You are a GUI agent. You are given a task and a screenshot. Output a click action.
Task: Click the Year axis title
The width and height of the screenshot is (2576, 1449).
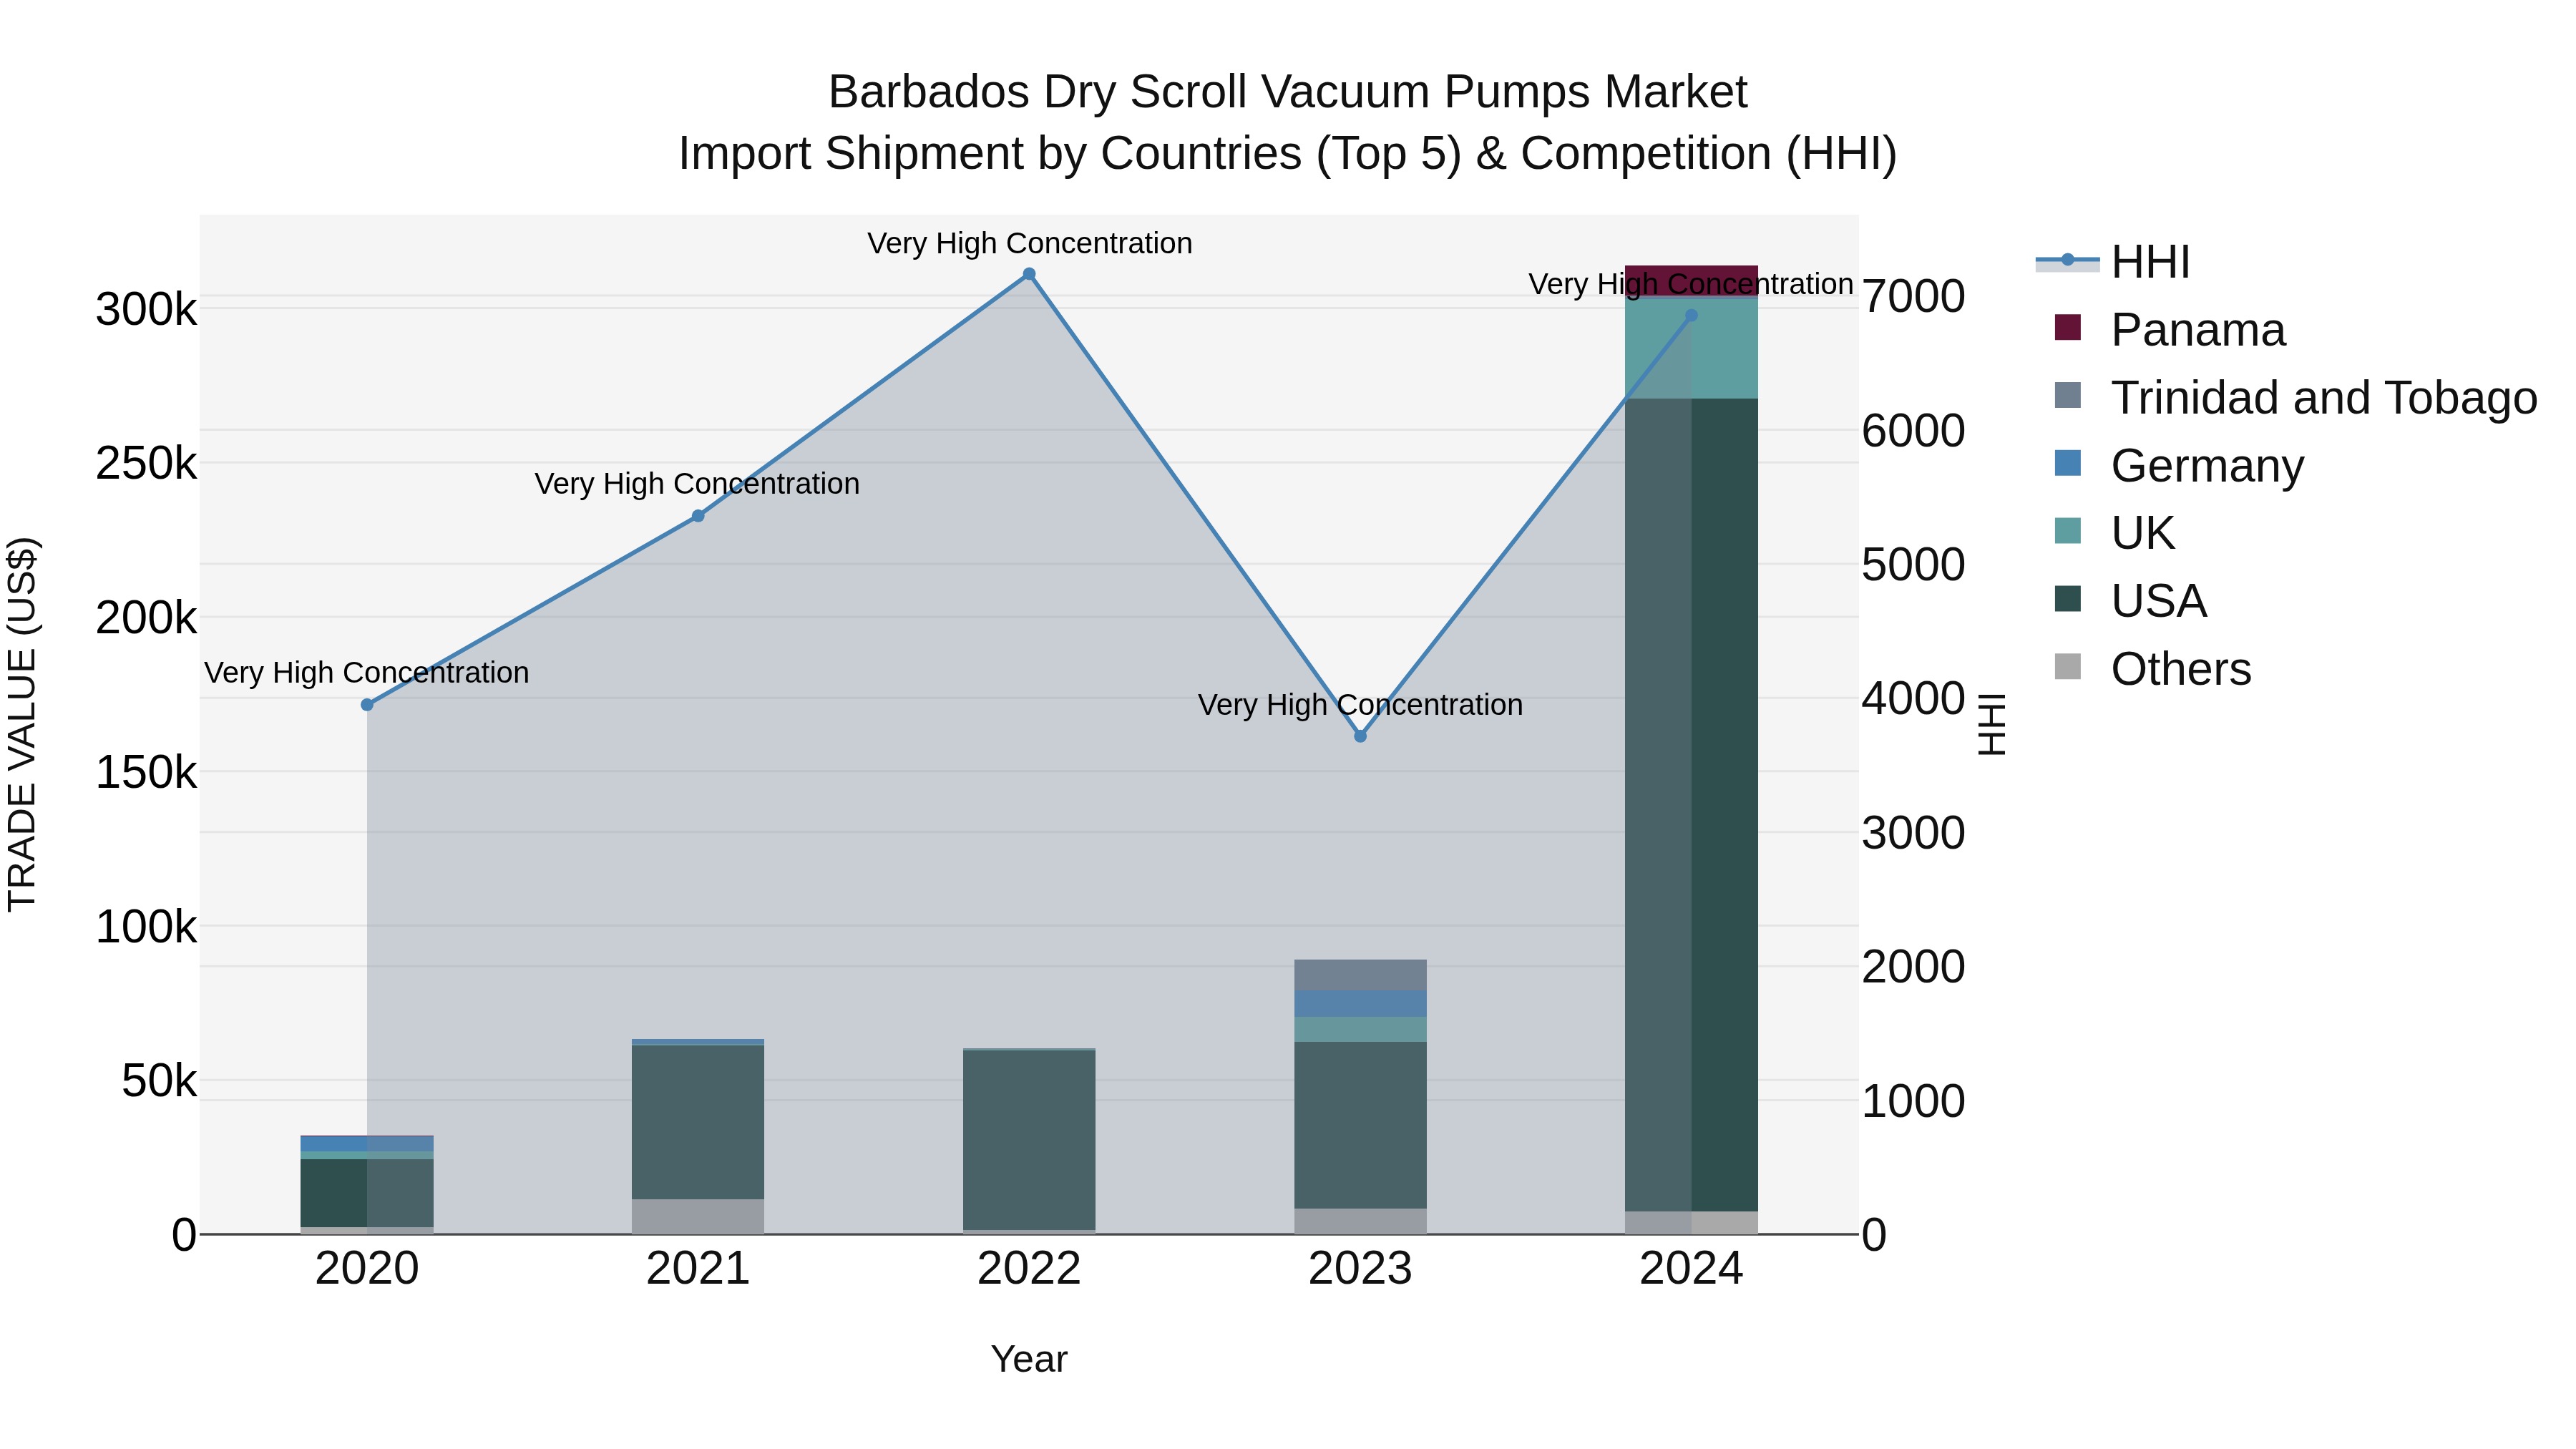pos(1029,1360)
